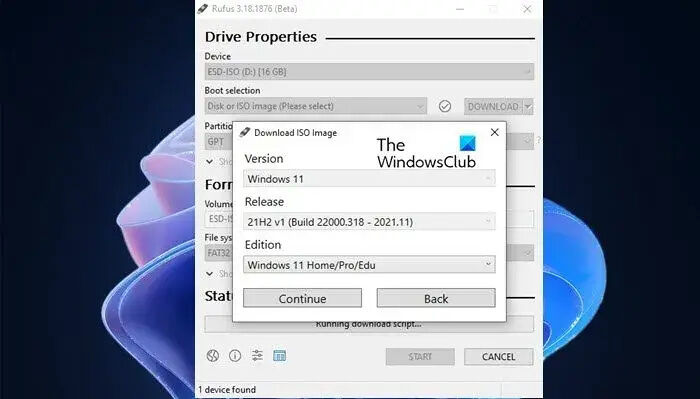The height and width of the screenshot is (399, 700).
Task: Open the Device dropdown ESD-ISO
Action: coord(369,71)
